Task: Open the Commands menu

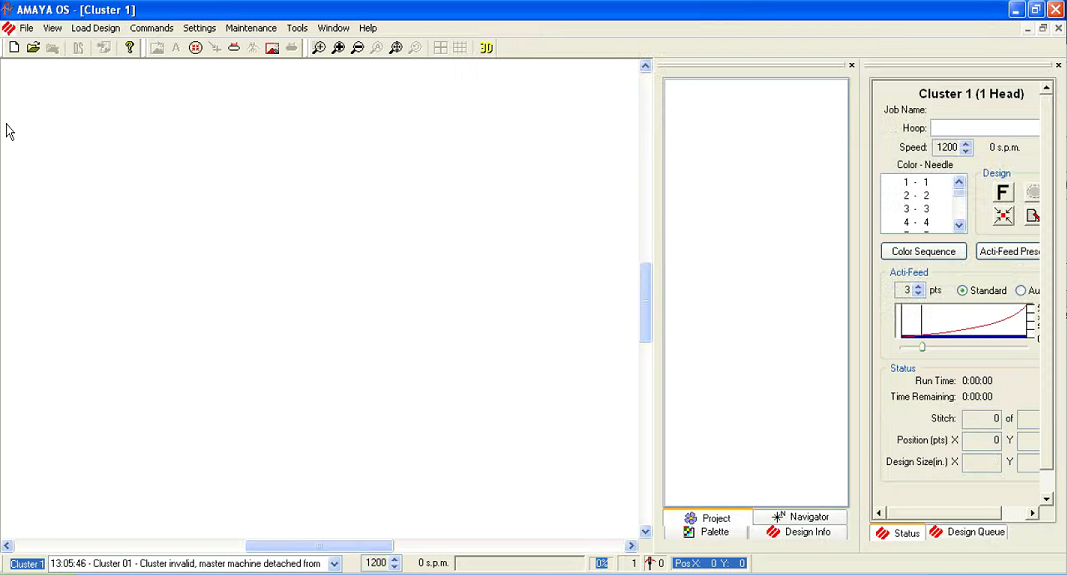Action: (x=152, y=29)
